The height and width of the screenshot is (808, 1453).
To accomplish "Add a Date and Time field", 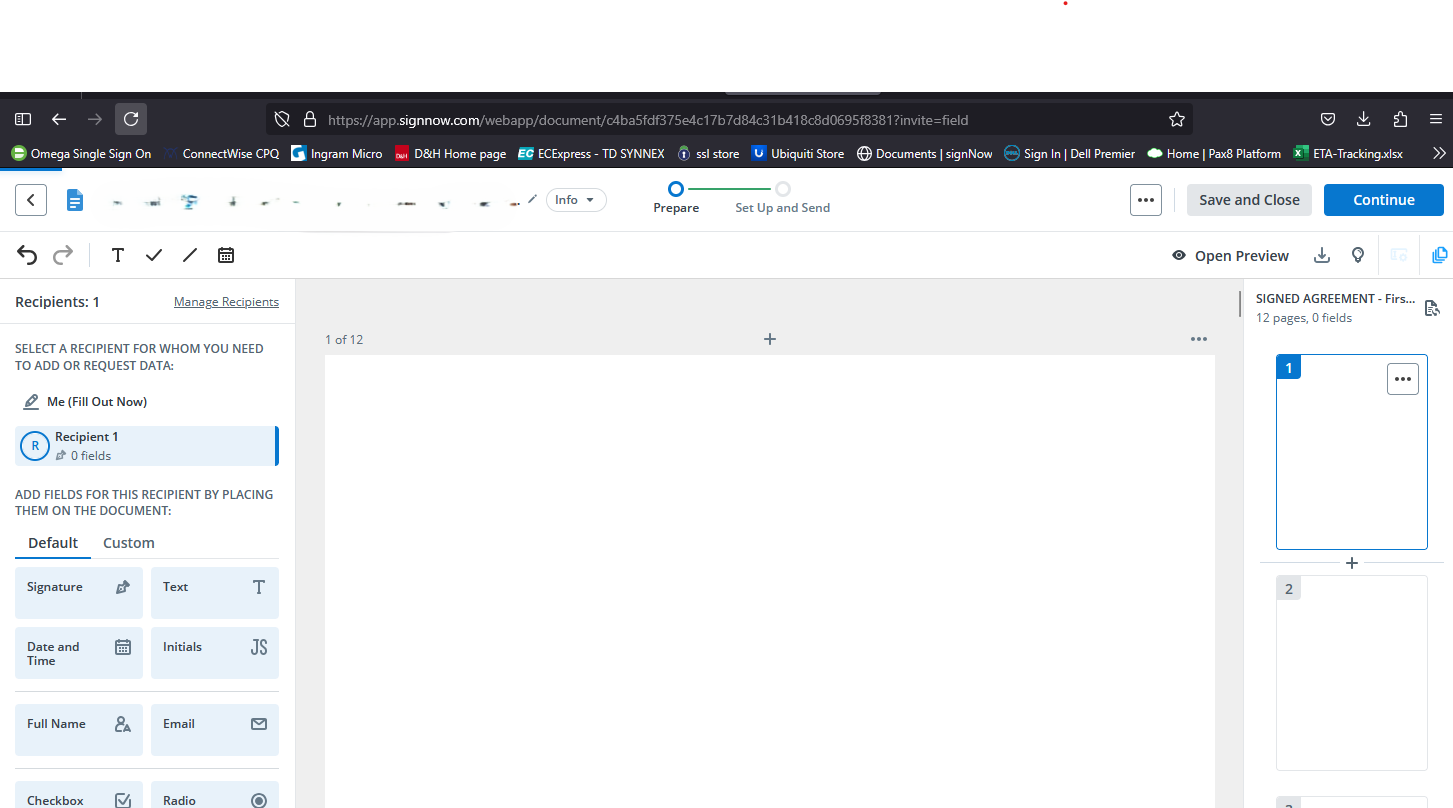I will [x=79, y=653].
